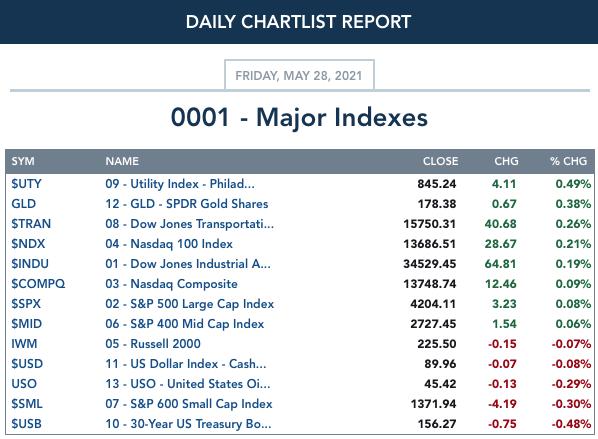Open 06 - S&P 400 Mid Cap Index
Image resolution: width=598 pixels, height=439 pixels.
coord(185,324)
